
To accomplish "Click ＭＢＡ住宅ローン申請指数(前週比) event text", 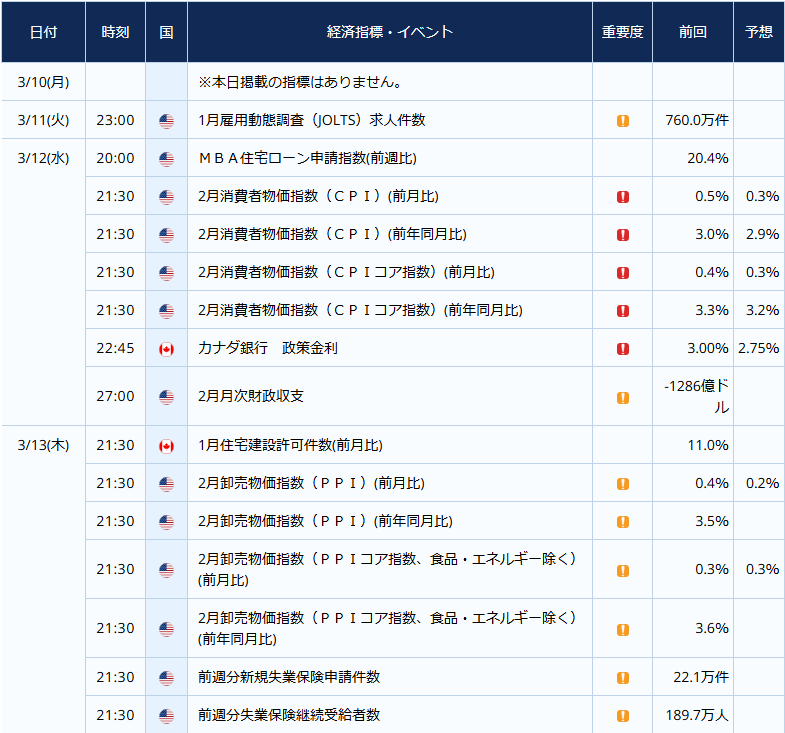I will click(x=307, y=158).
